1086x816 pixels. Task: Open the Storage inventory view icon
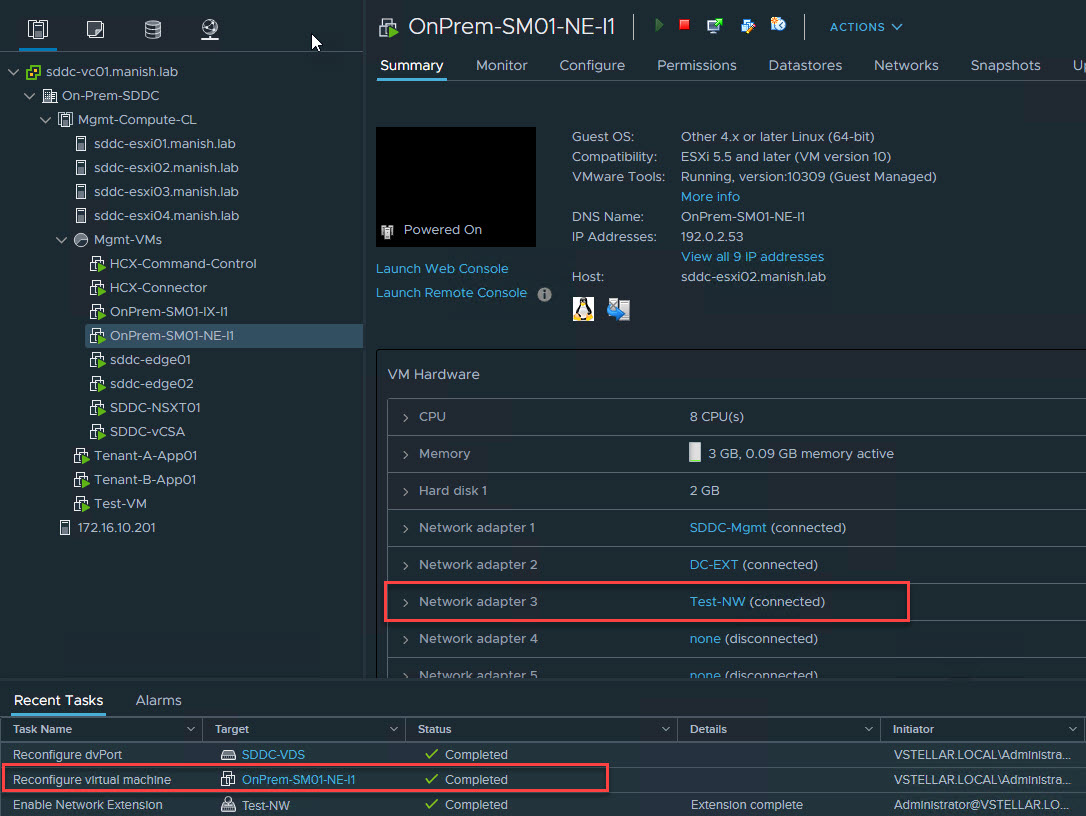tap(153, 29)
